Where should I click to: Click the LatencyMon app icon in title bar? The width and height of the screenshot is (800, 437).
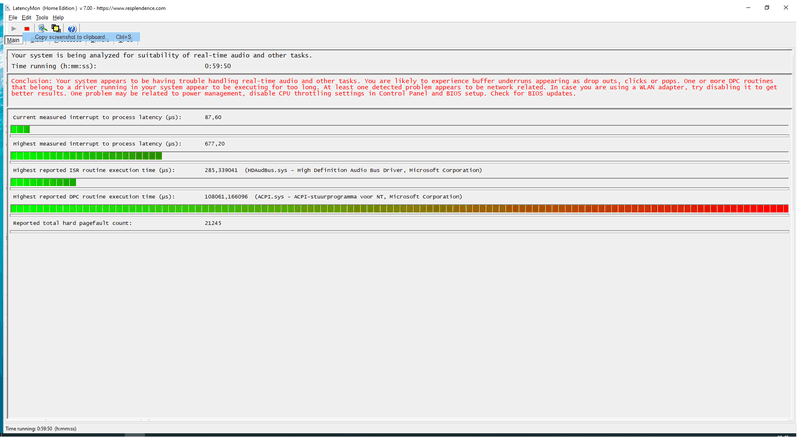(x=7, y=8)
